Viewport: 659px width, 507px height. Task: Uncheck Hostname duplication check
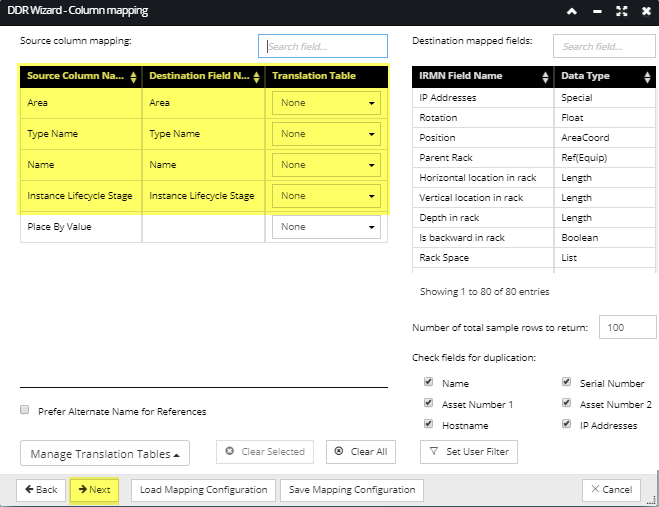(x=428, y=423)
